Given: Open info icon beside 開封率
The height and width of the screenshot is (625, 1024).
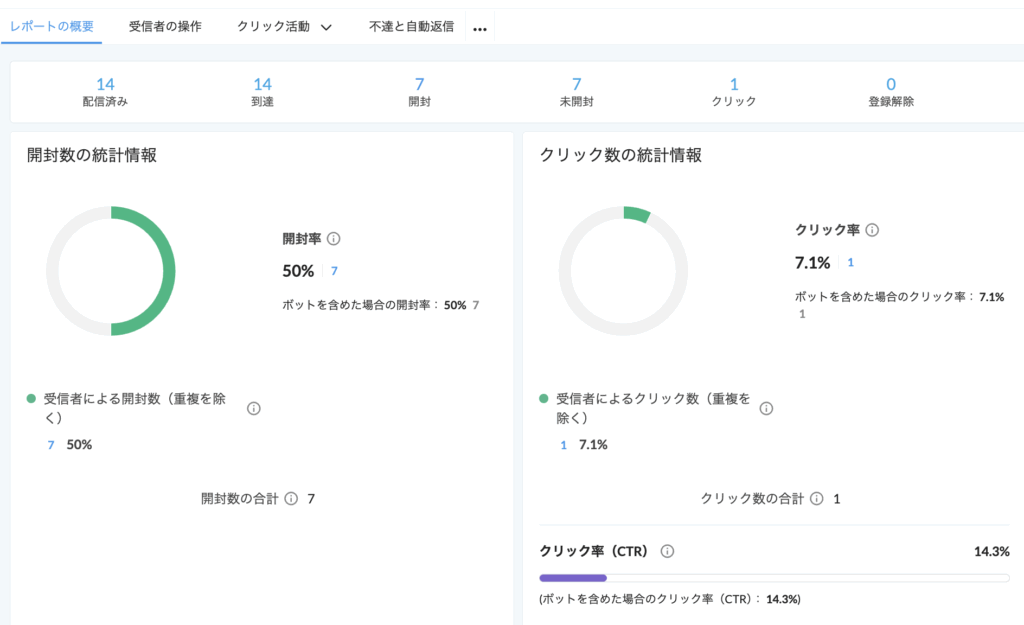Looking at the screenshot, I should [x=334, y=239].
